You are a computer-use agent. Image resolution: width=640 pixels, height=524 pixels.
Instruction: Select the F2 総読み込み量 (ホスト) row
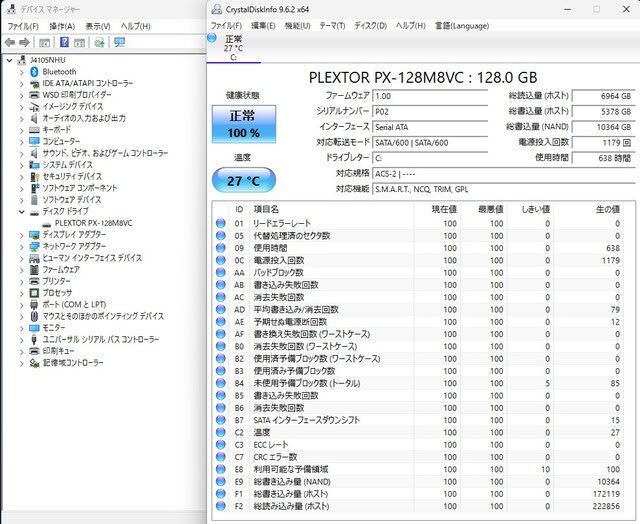[x=419, y=506]
